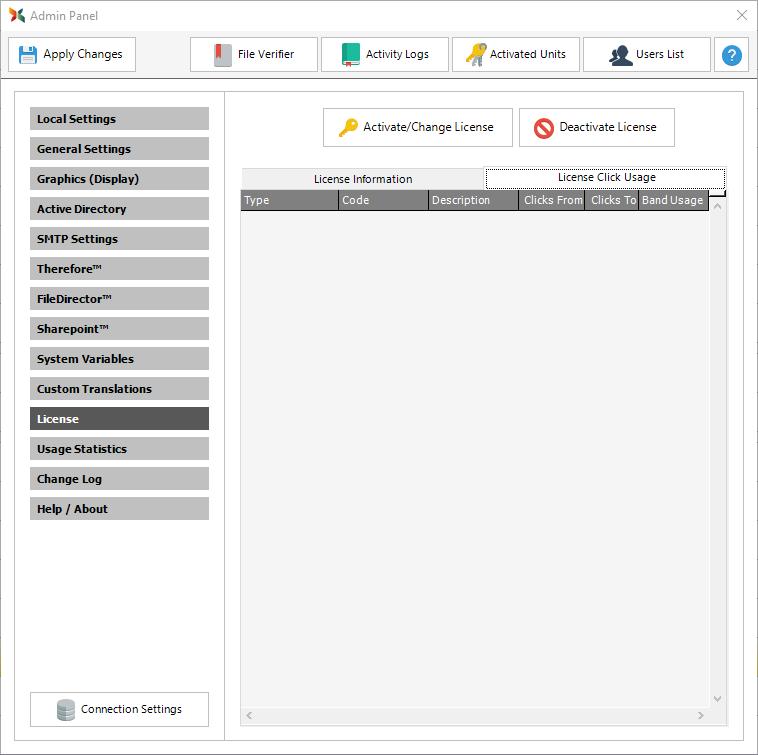Switch to the License Information tab
The width and height of the screenshot is (758, 755).
click(362, 179)
